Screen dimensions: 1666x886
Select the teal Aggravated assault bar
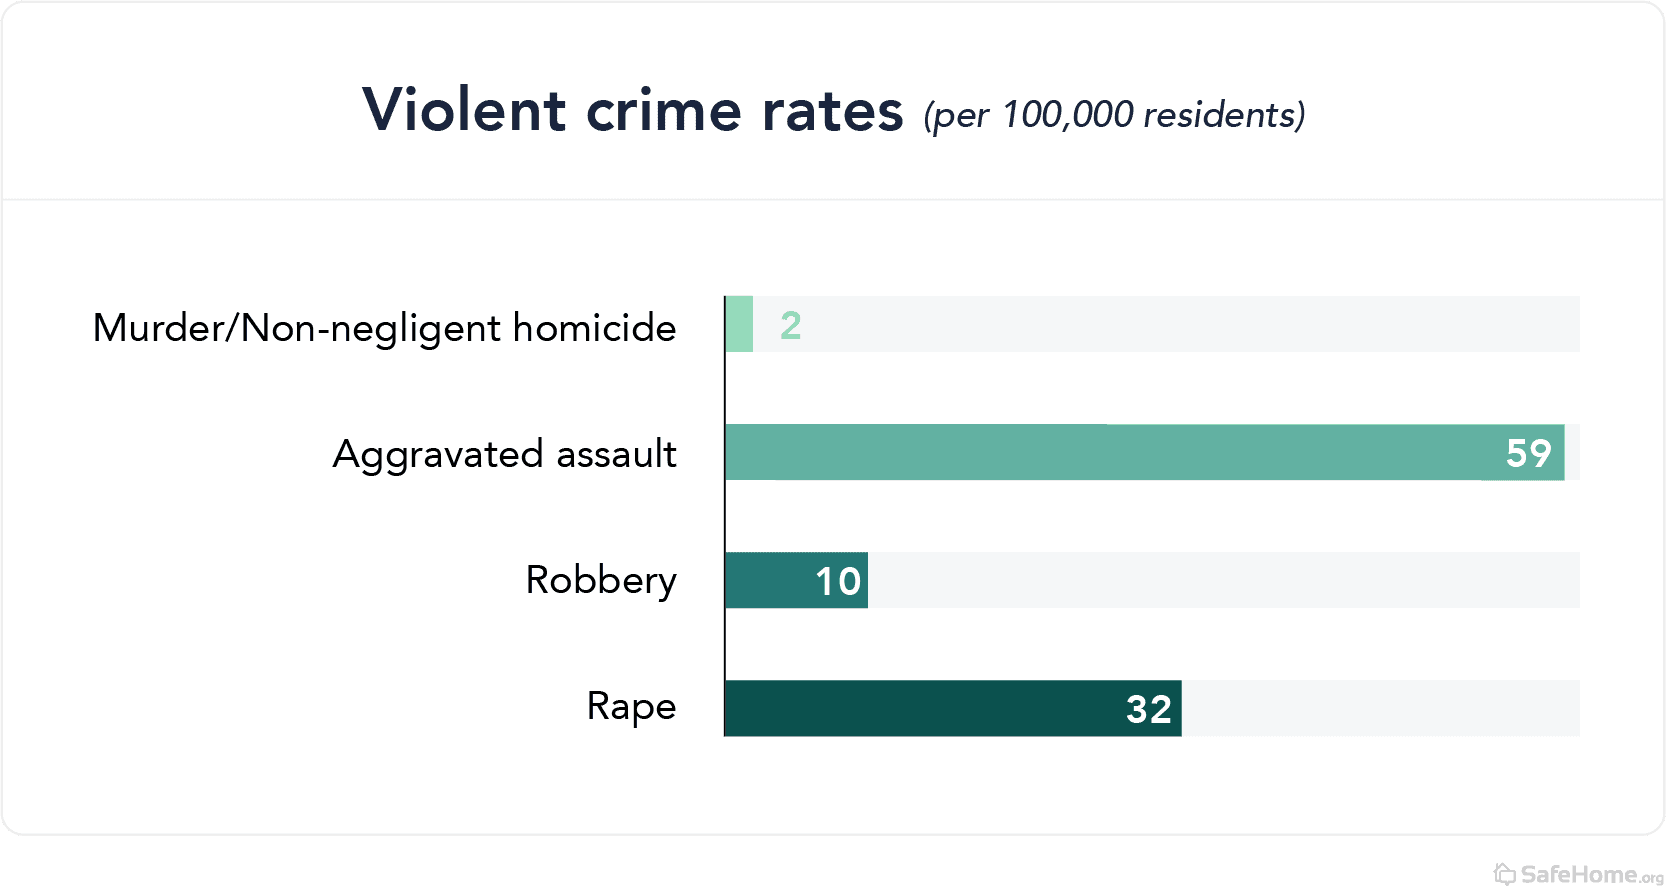point(1100,452)
